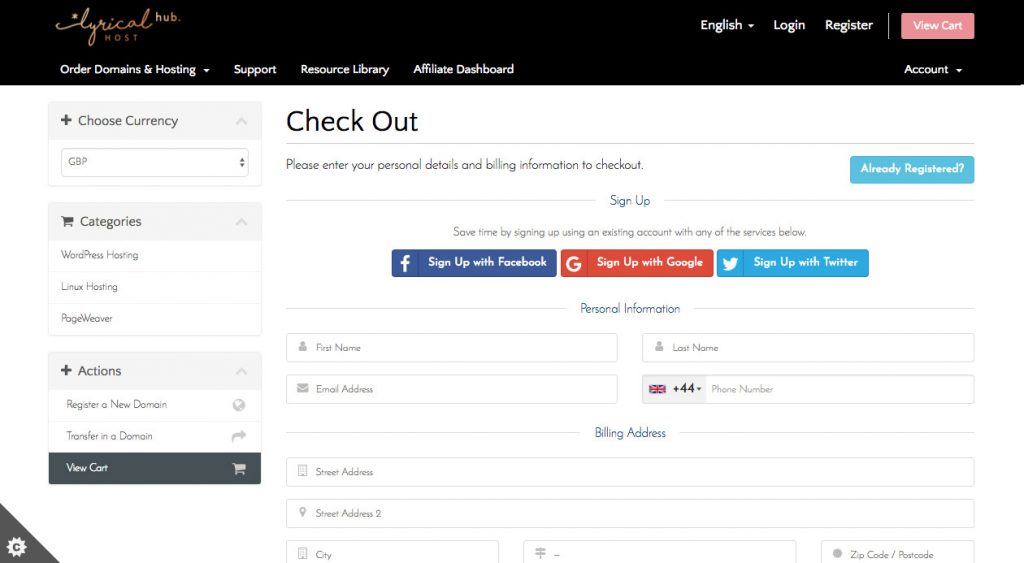Open the Resource Library menu item

[345, 69]
